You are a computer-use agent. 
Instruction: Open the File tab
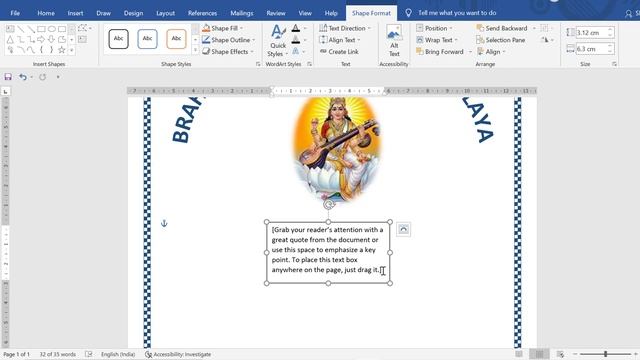pyautogui.click(x=15, y=13)
